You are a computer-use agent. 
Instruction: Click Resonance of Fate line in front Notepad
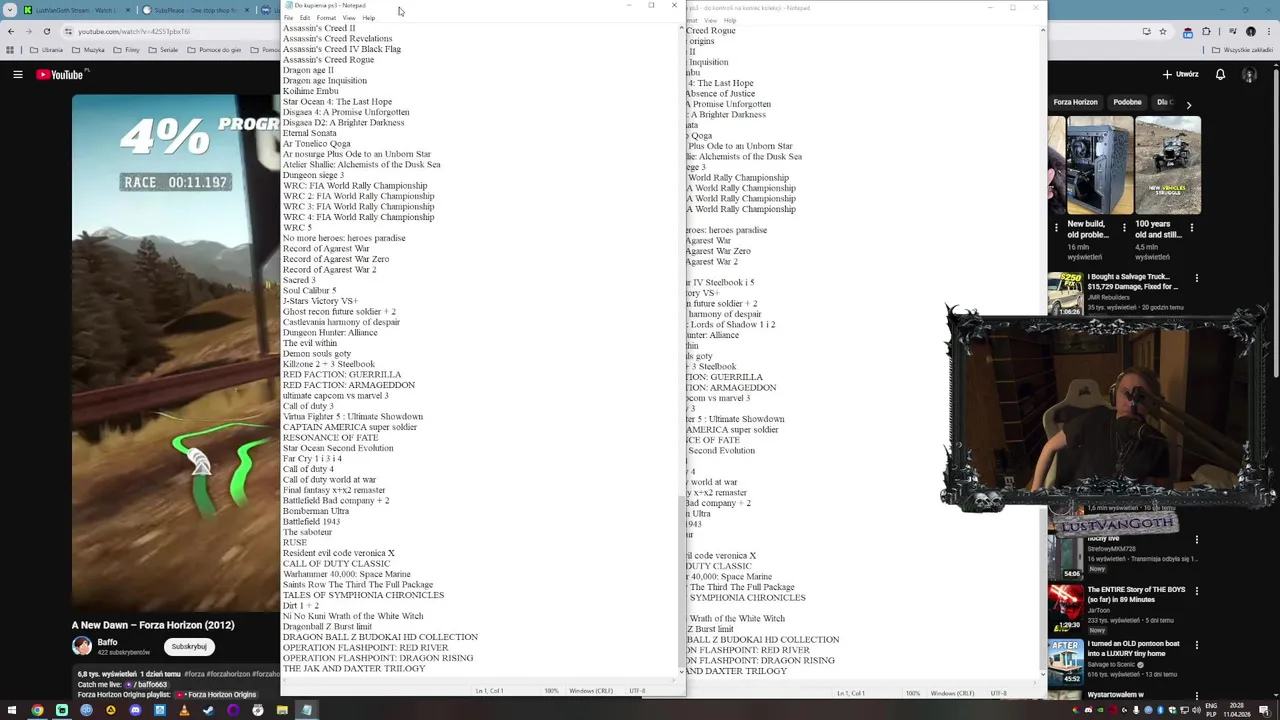(330, 437)
